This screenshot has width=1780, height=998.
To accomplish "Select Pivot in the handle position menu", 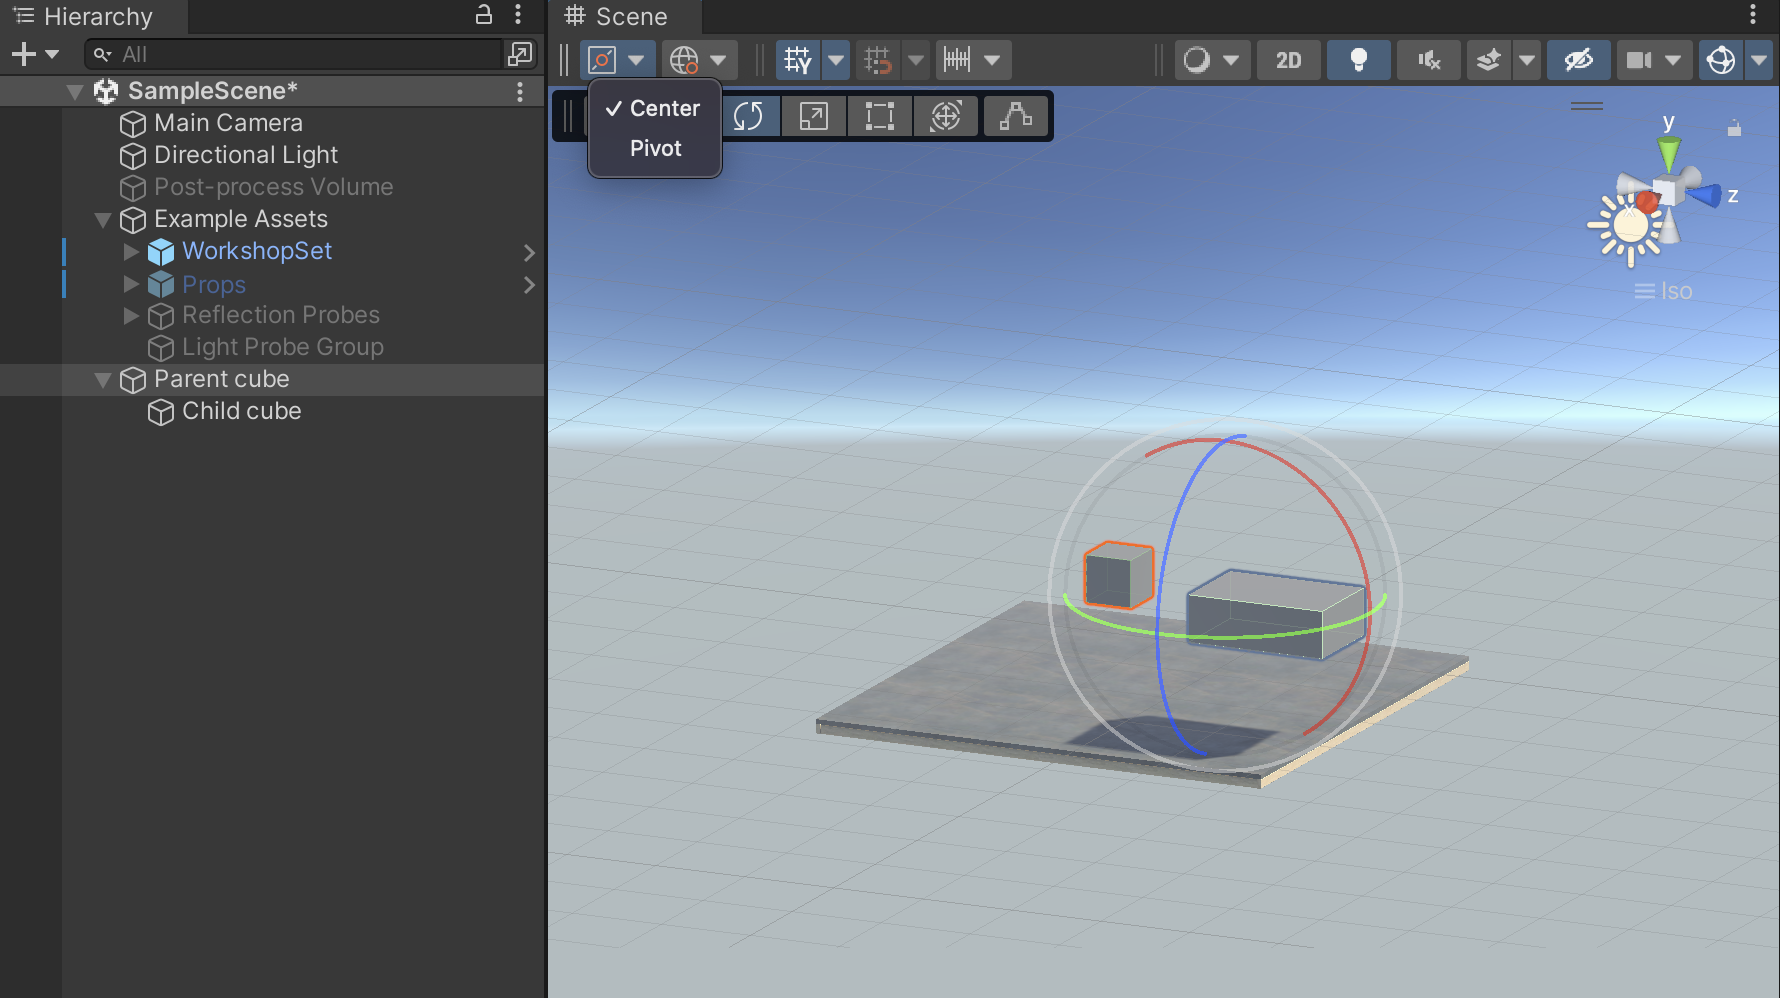I will pyautogui.click(x=655, y=148).
